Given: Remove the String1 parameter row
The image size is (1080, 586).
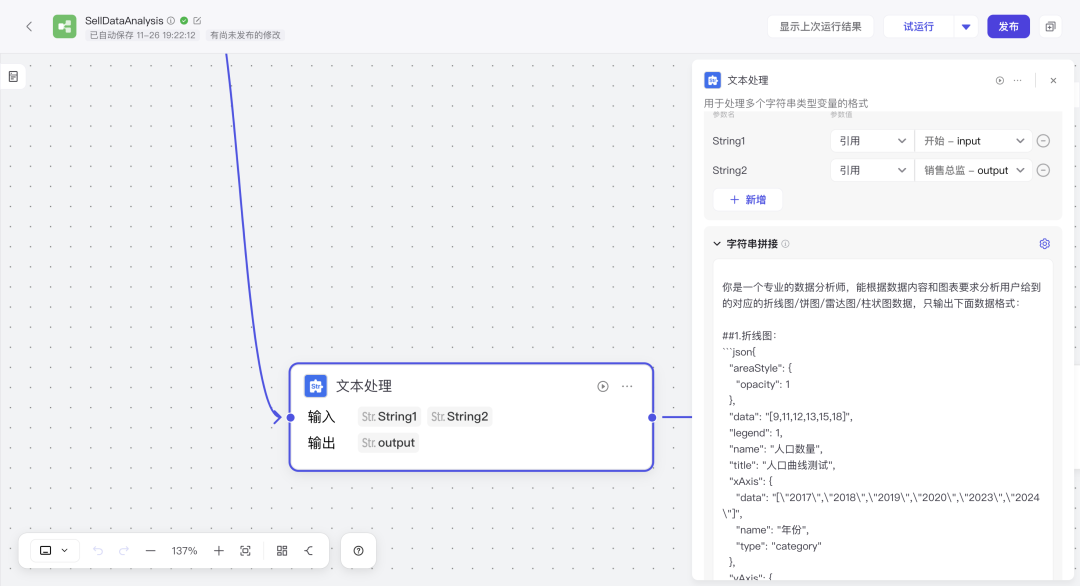Looking at the screenshot, I should point(1043,141).
